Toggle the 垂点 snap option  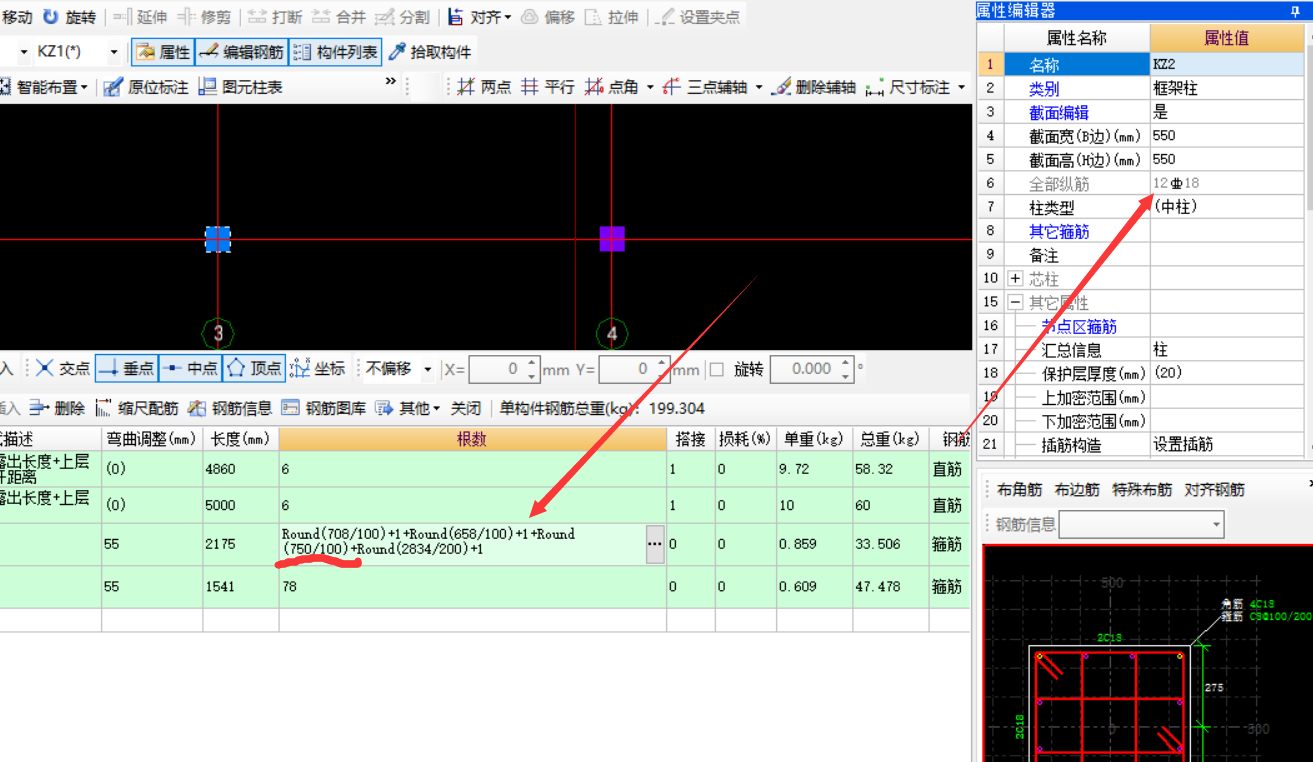tap(127, 369)
